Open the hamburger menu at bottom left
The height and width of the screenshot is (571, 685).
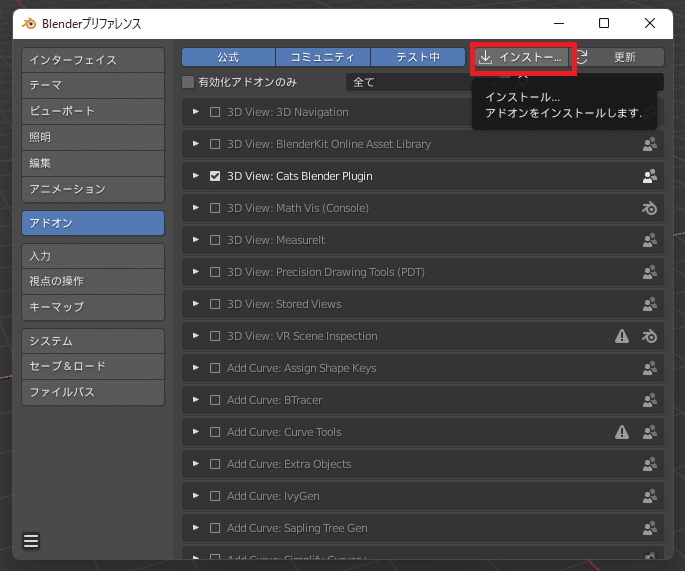(31, 541)
